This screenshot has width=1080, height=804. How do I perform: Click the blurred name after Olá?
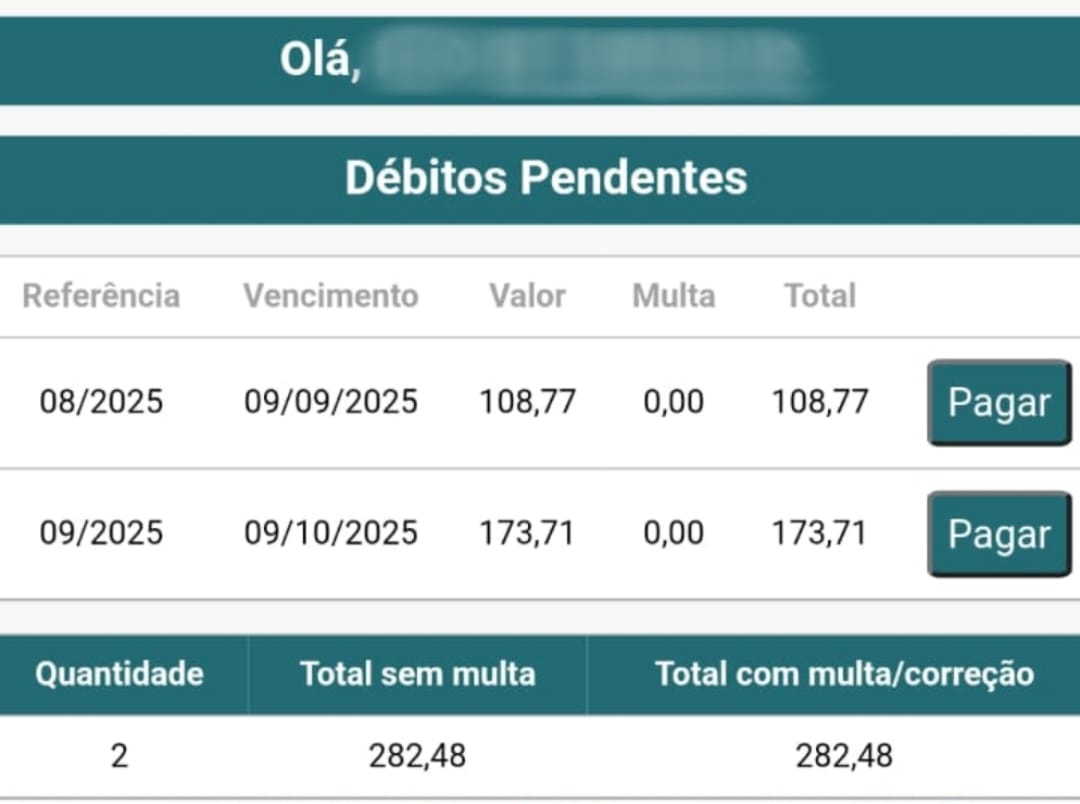tap(590, 62)
